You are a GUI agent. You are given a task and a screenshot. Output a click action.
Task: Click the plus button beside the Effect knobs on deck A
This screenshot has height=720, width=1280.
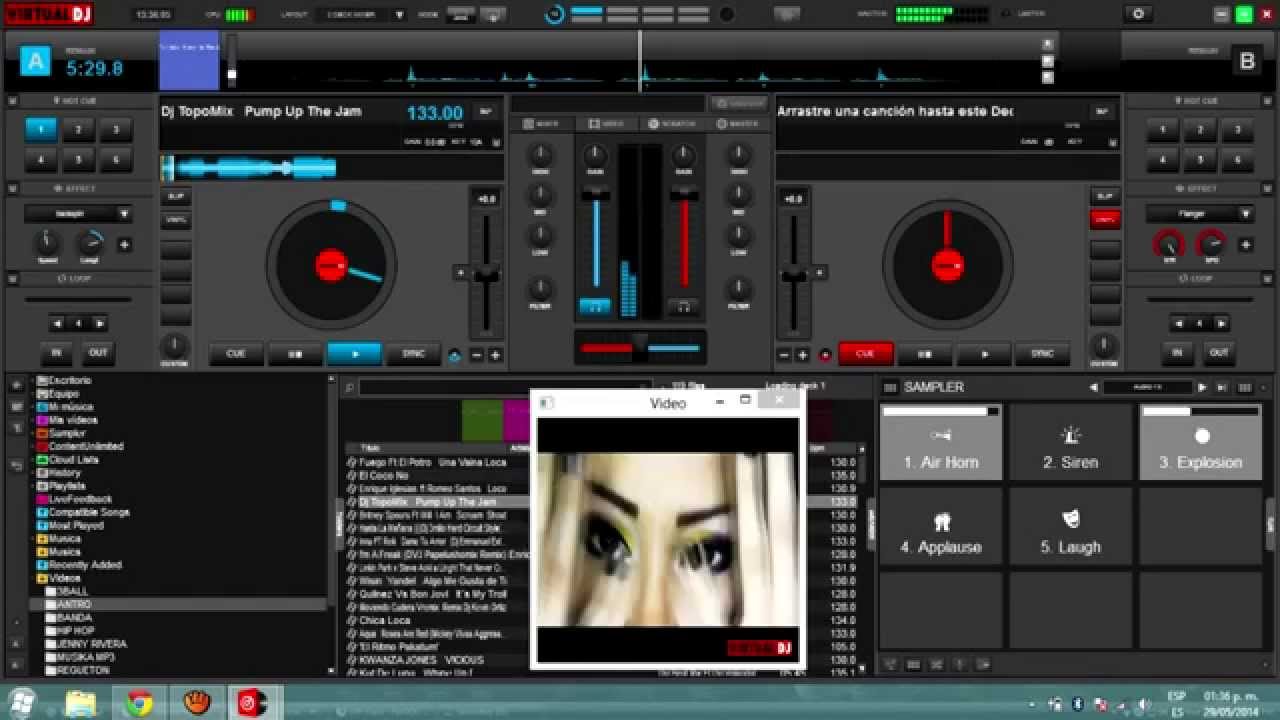click(125, 244)
